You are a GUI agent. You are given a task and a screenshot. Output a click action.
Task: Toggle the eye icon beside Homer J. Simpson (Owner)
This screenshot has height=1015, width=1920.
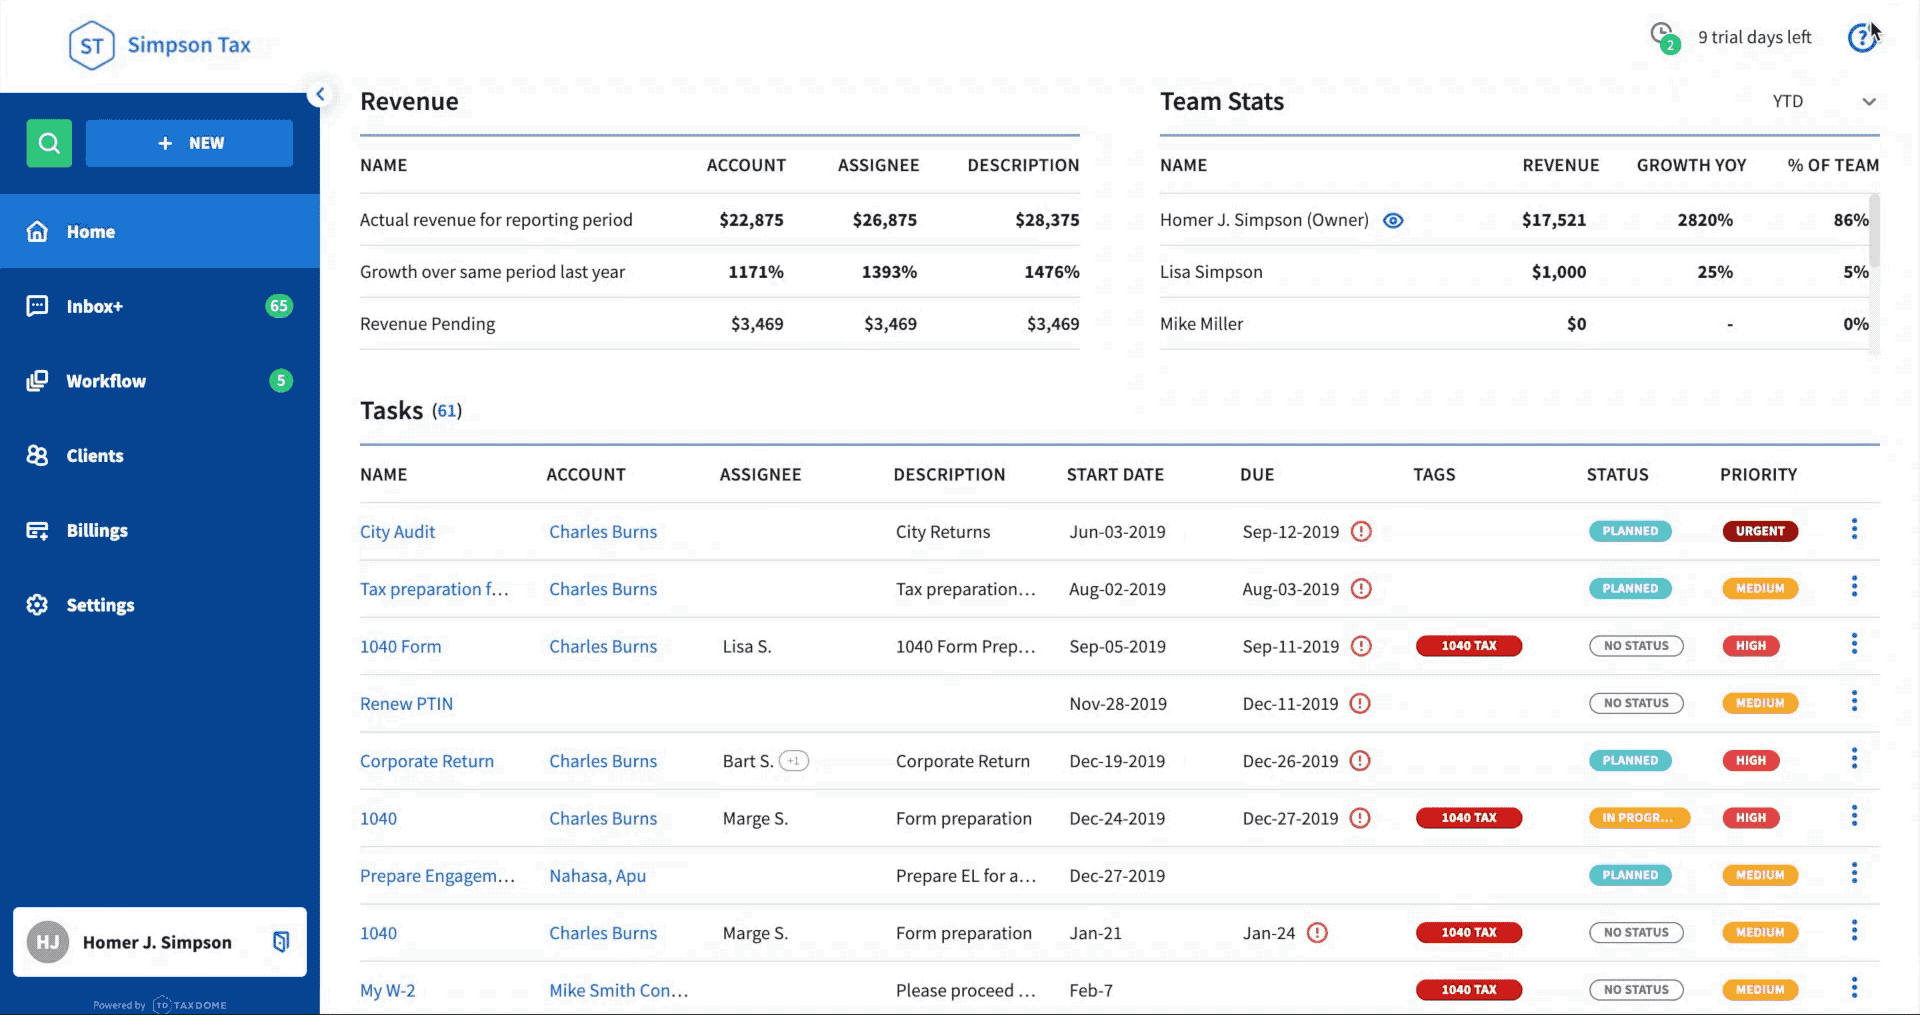[x=1393, y=220]
